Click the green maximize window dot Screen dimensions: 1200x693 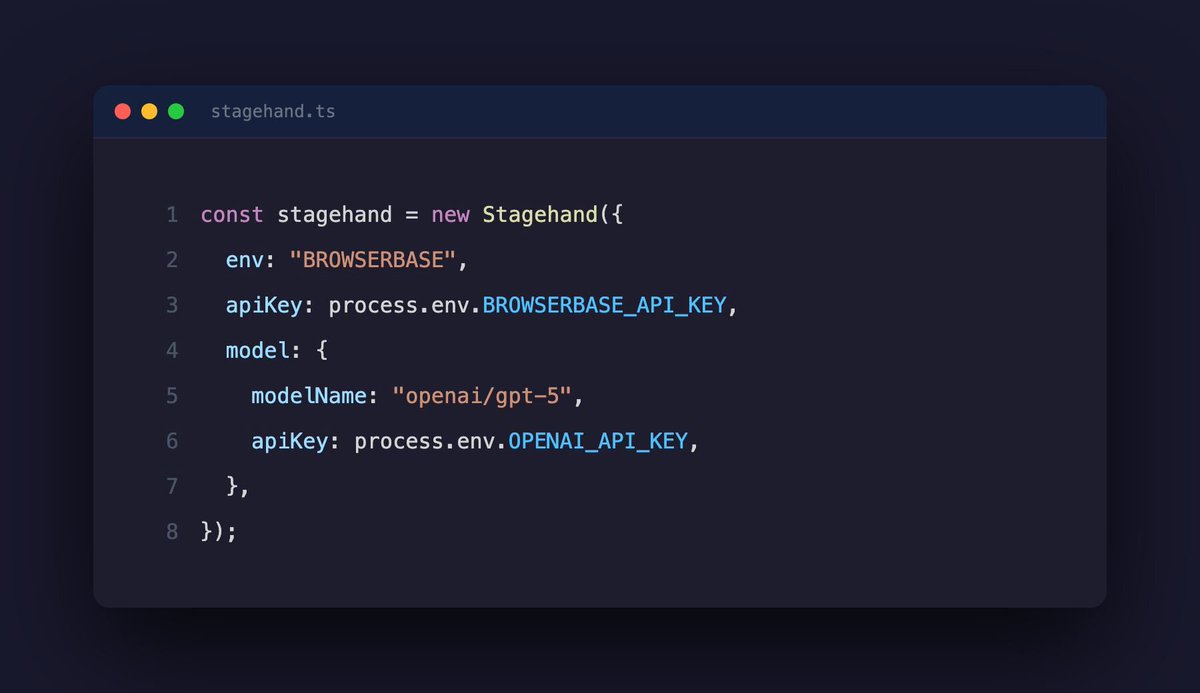[176, 111]
